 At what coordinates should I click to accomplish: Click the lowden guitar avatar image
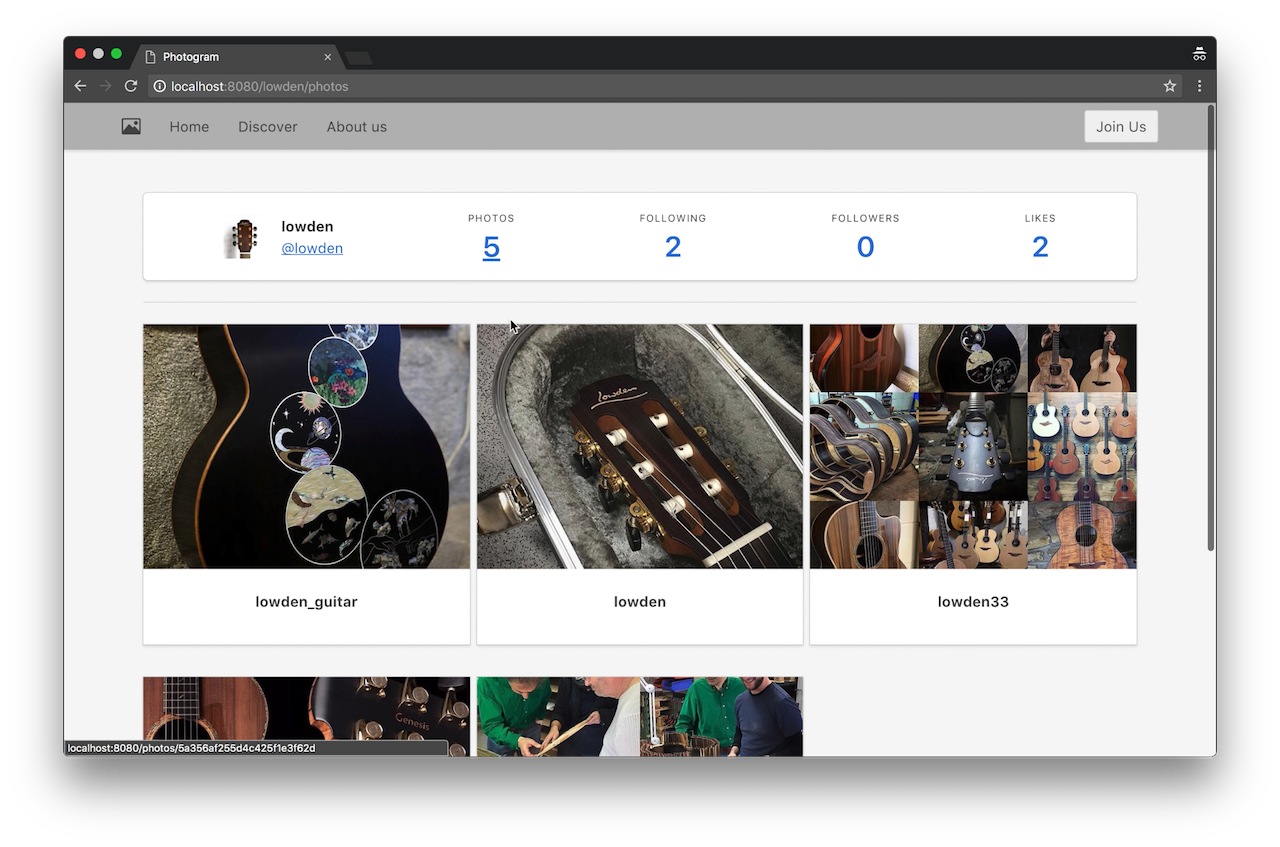click(x=241, y=239)
